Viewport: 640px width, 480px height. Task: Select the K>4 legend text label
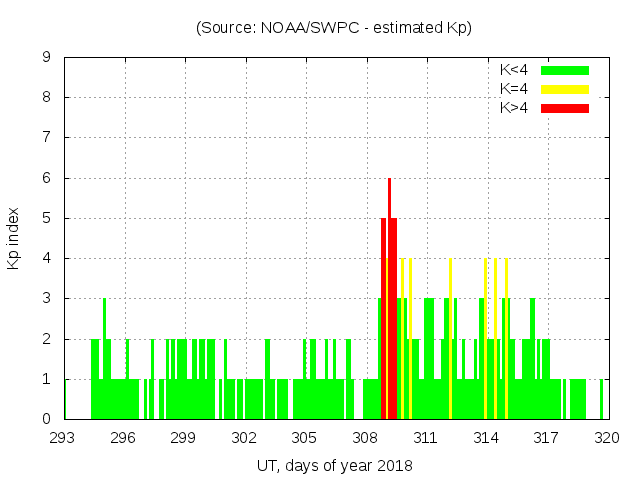[513, 107]
